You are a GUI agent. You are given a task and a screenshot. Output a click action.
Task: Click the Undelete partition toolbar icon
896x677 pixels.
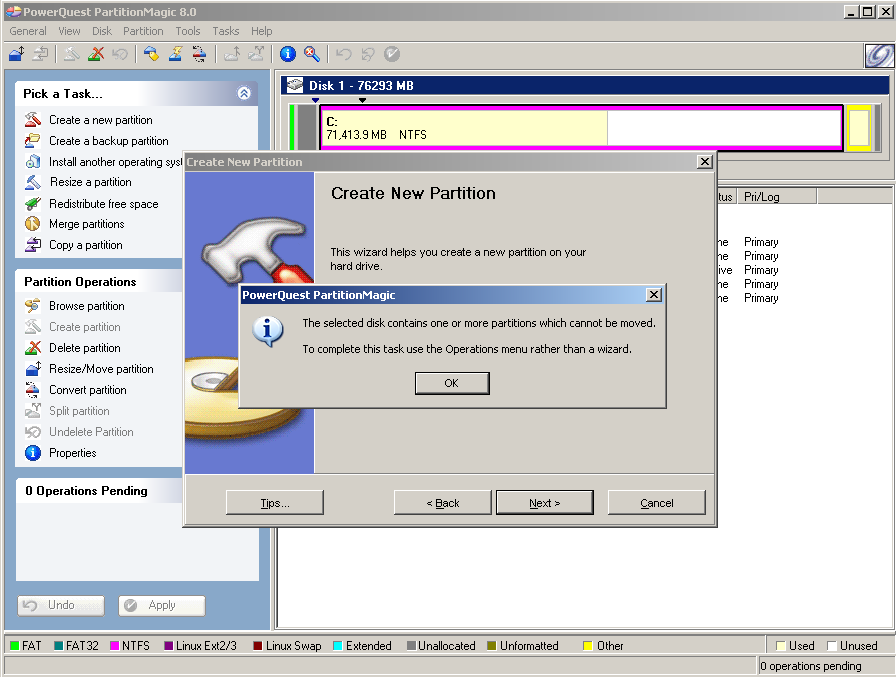tap(119, 54)
